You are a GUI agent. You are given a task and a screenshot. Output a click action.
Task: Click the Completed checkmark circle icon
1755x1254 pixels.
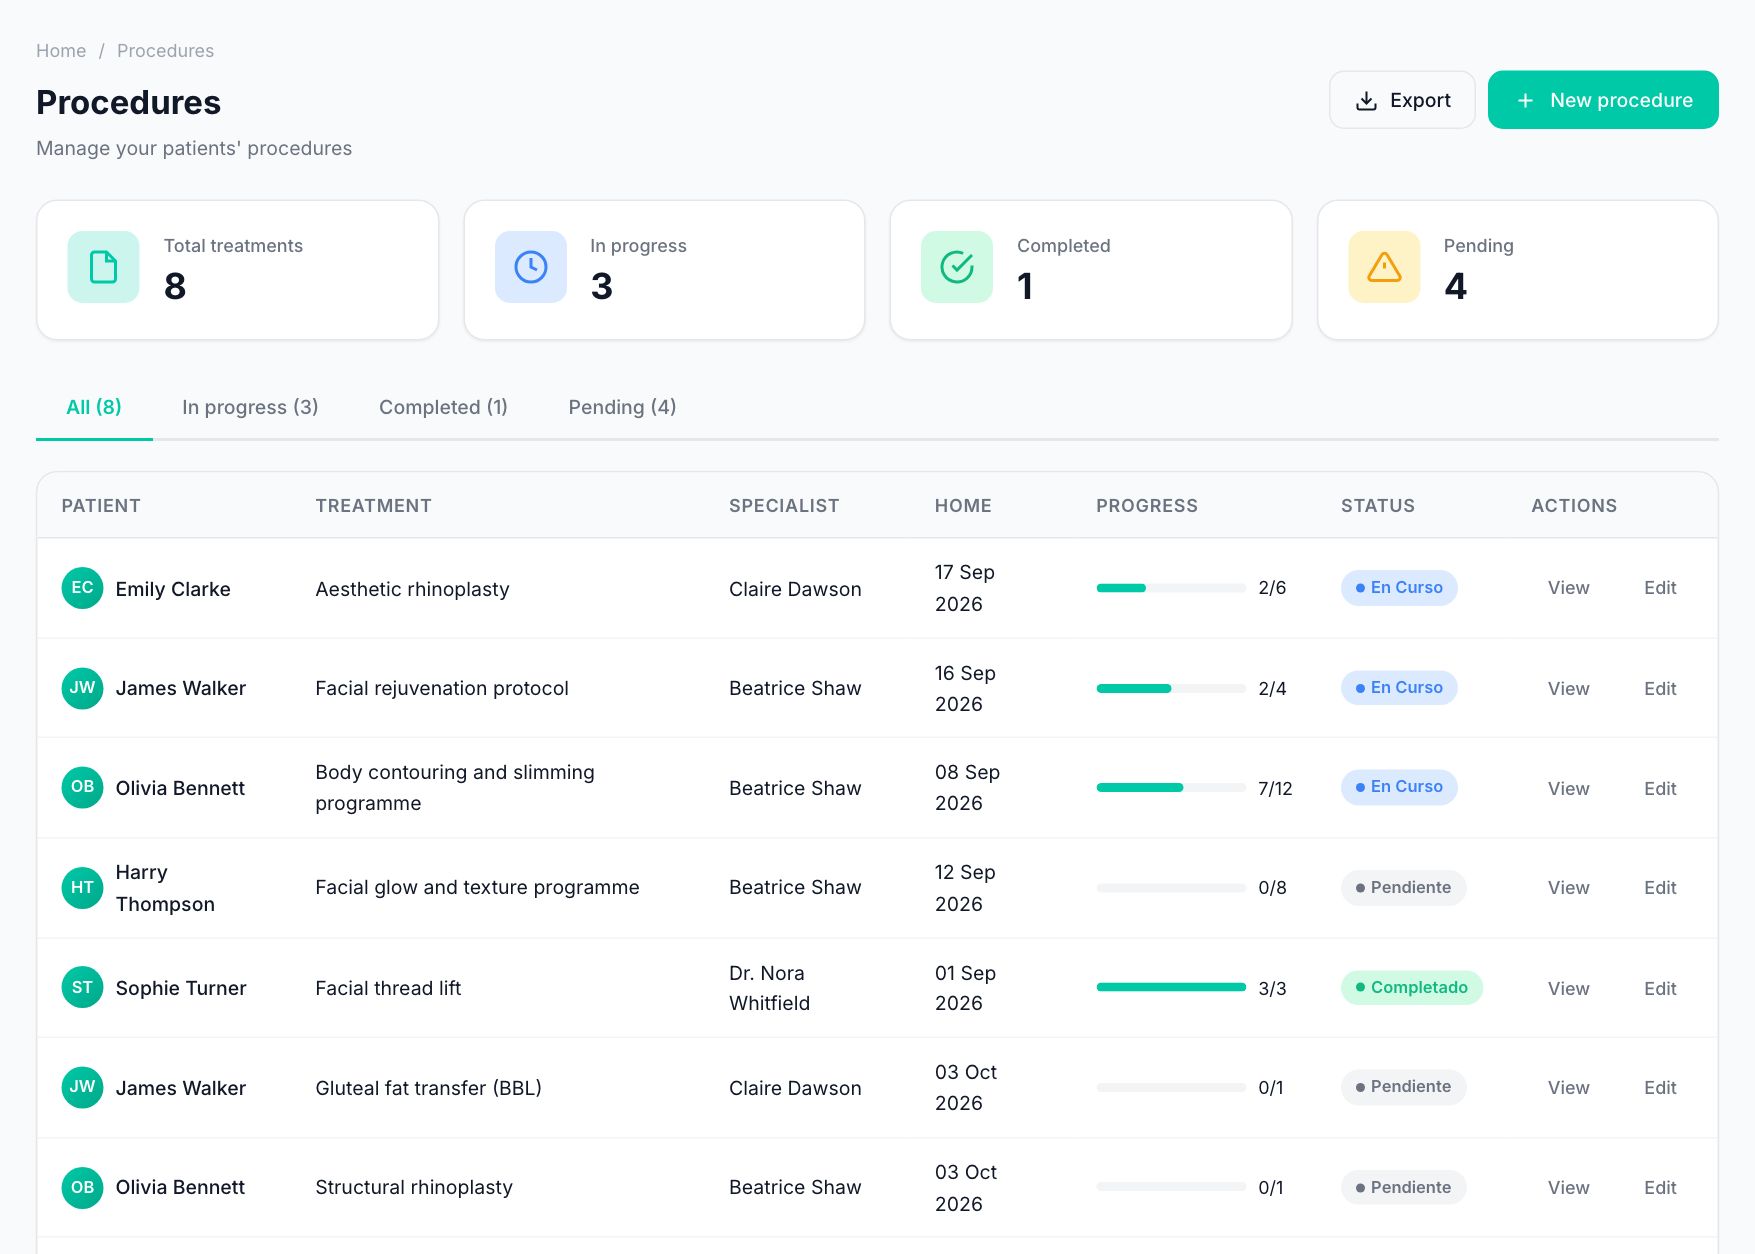(957, 267)
